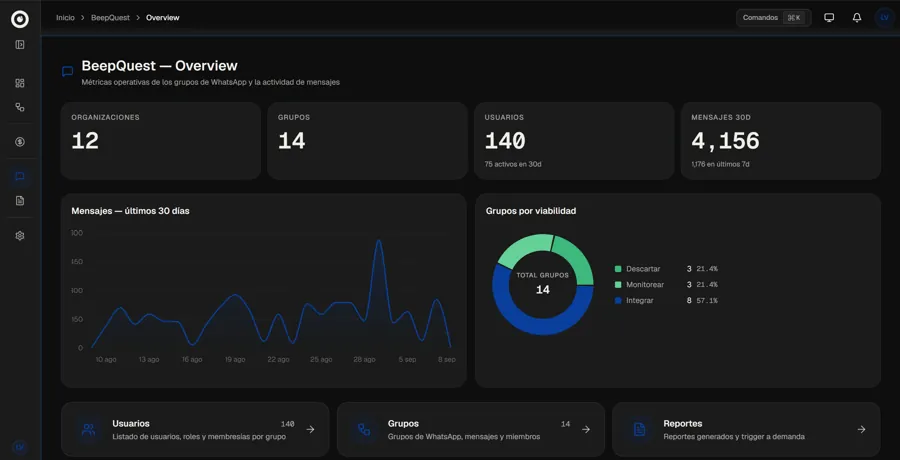Open the Reportes card title

[682, 423]
